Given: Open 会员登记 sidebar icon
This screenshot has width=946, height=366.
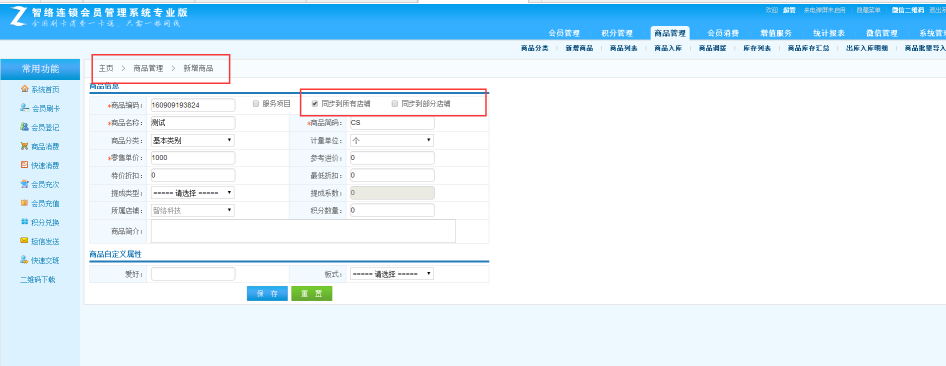Looking at the screenshot, I should click(25, 127).
